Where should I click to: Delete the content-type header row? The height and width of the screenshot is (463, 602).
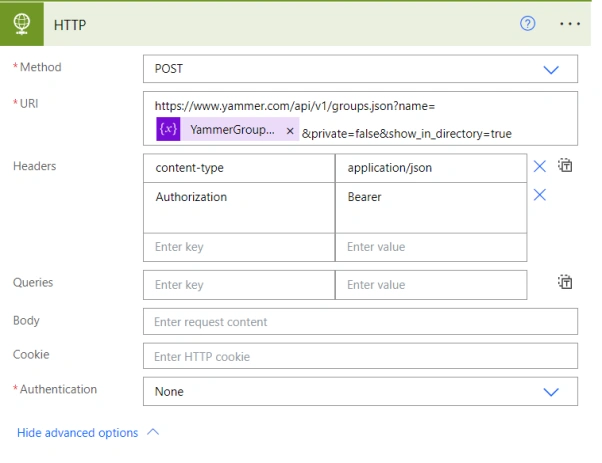(539, 166)
